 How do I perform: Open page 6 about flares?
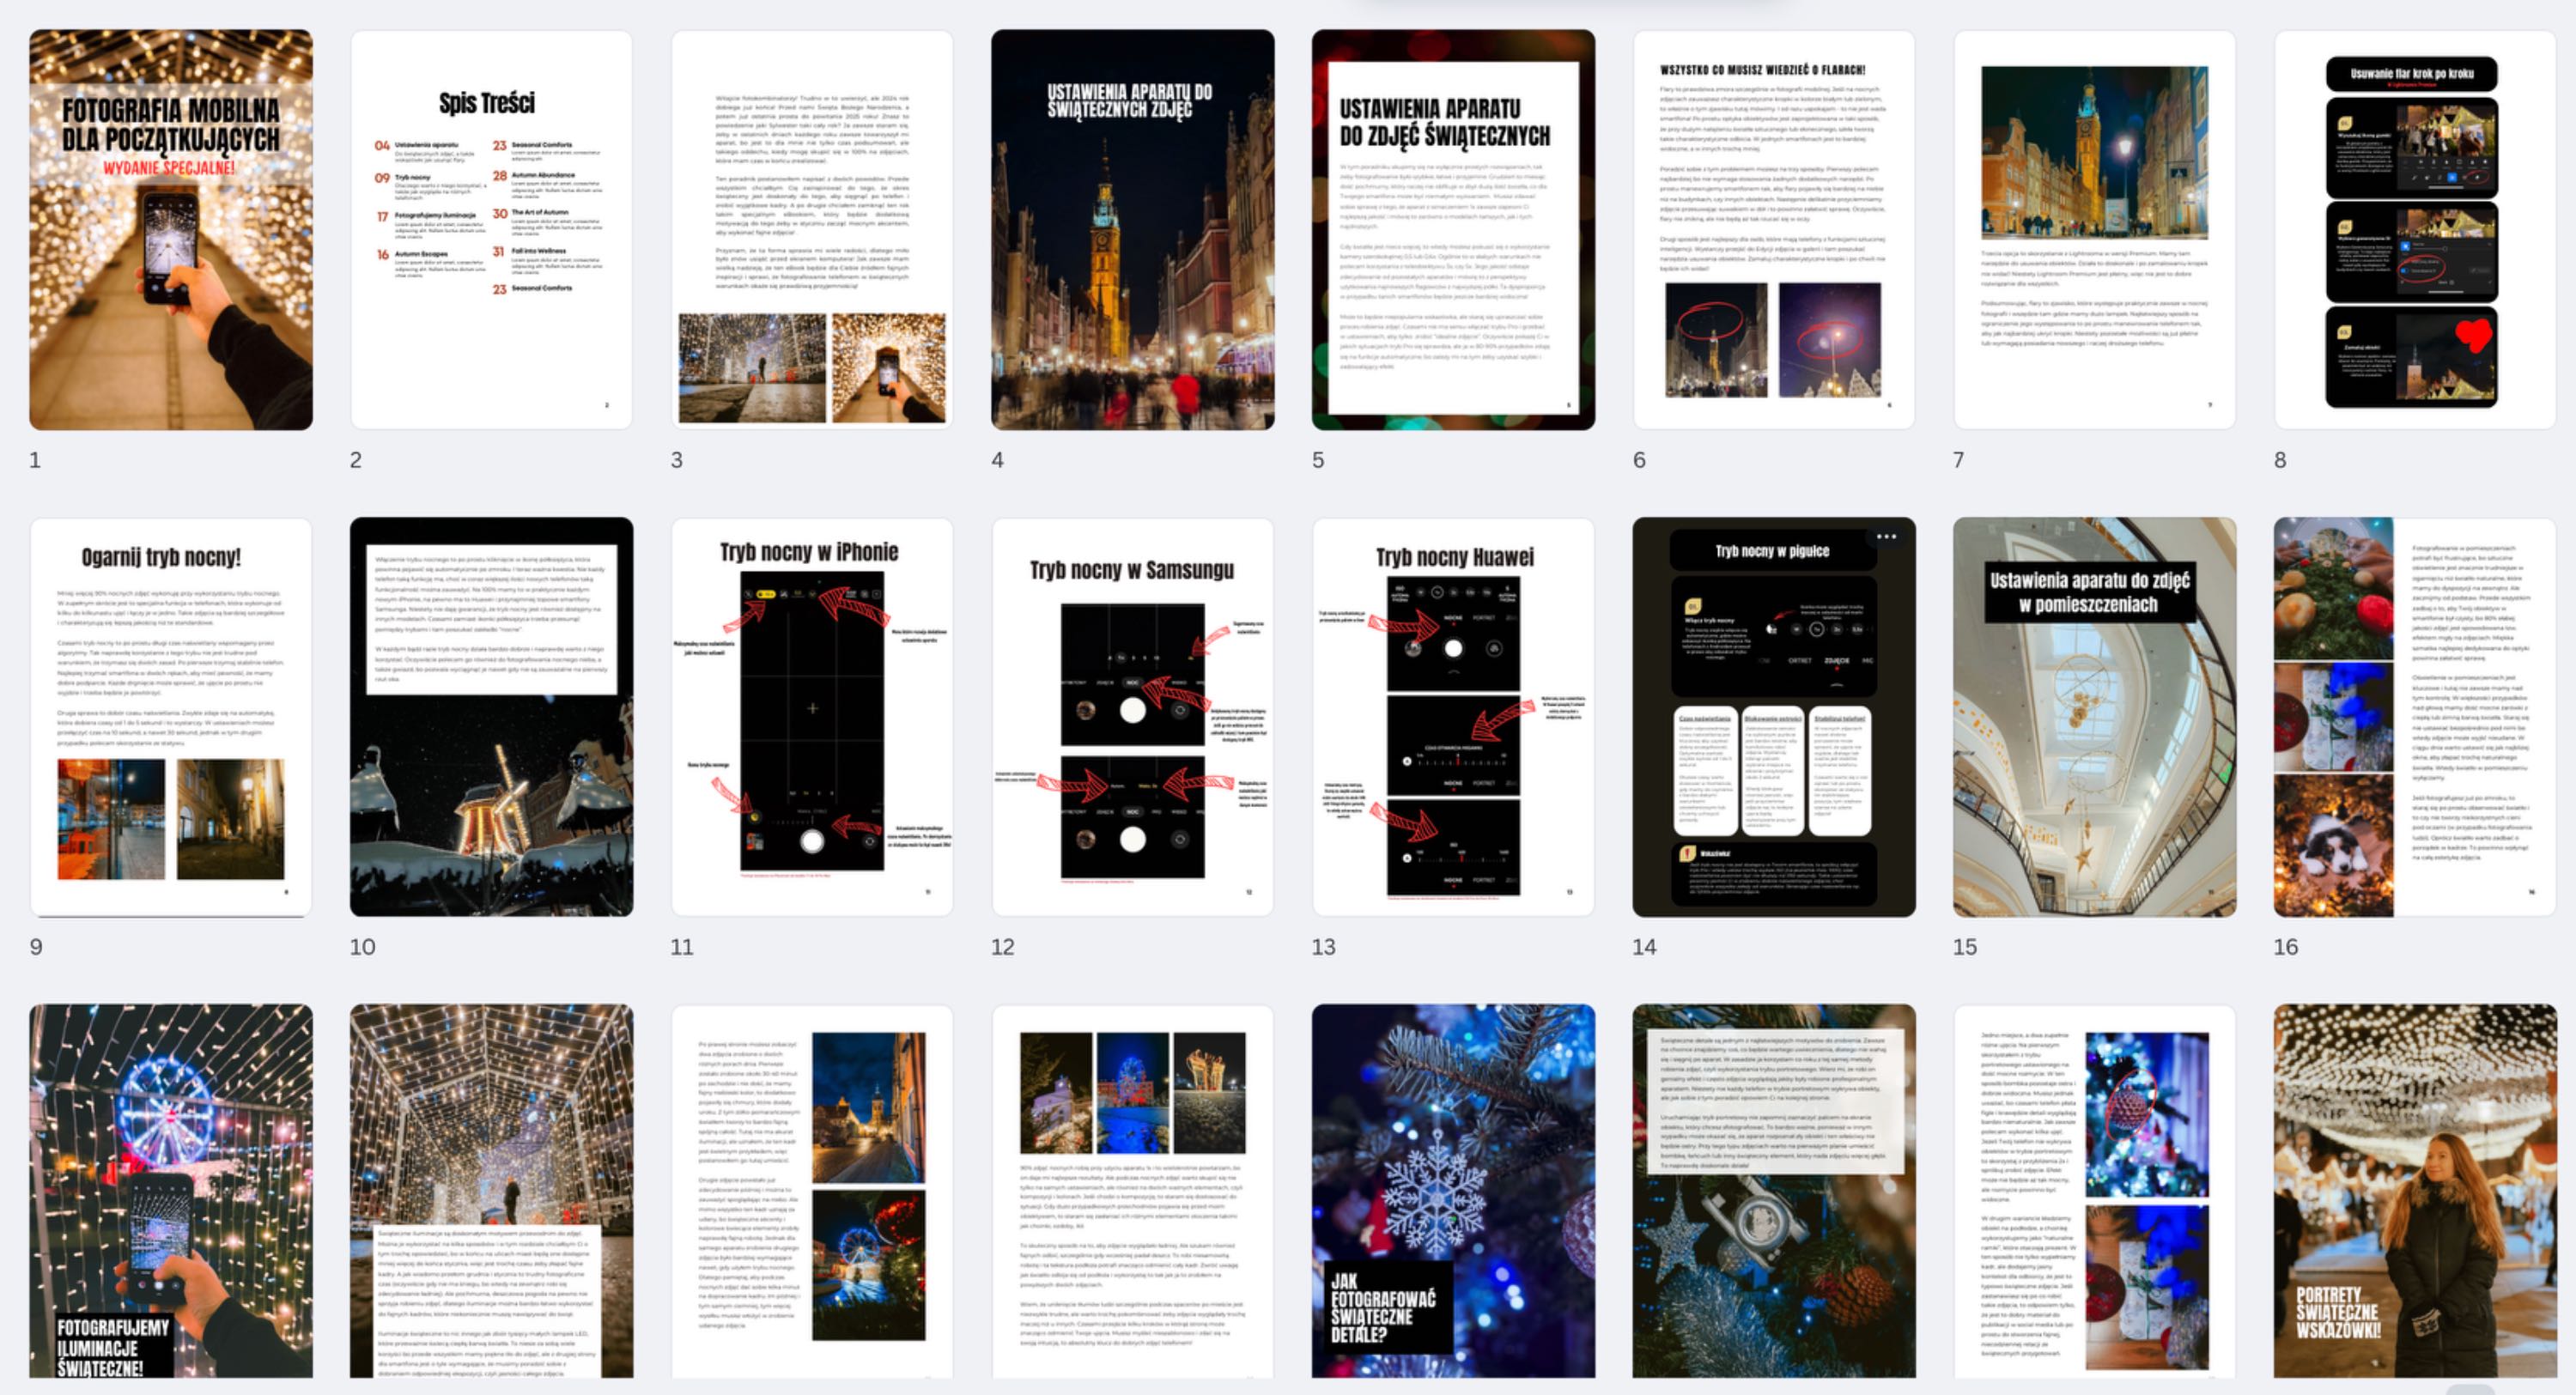click(1774, 230)
